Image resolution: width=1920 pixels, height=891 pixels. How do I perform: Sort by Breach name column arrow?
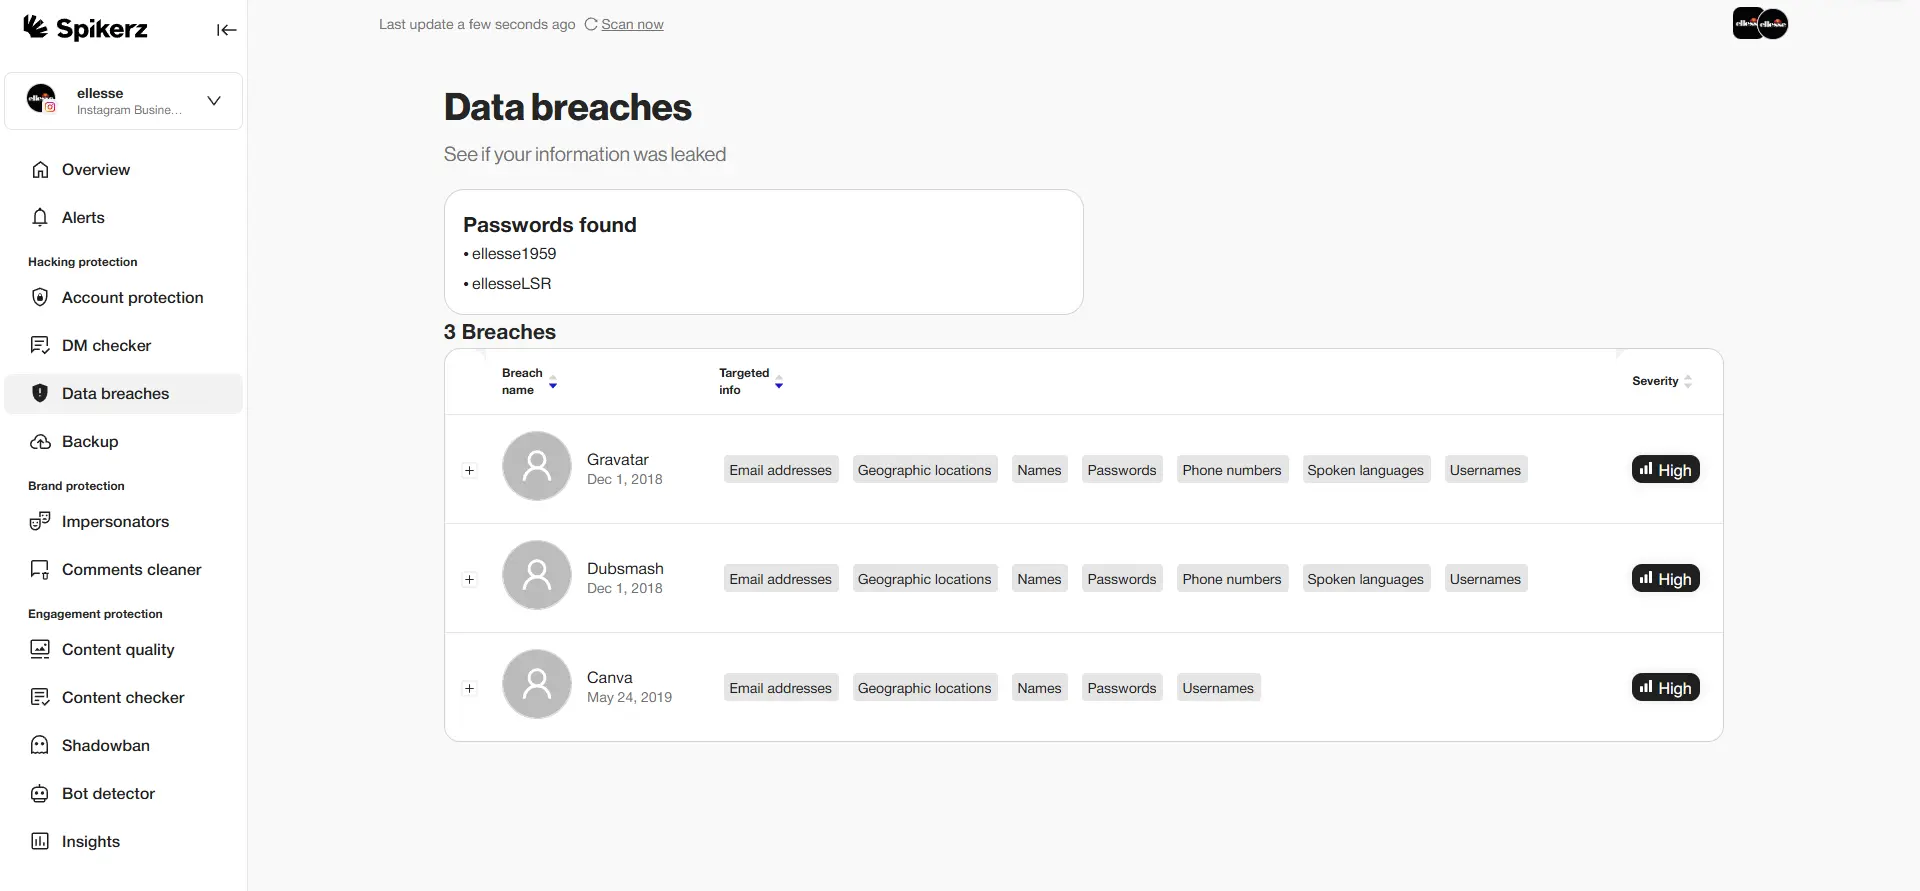553,382
